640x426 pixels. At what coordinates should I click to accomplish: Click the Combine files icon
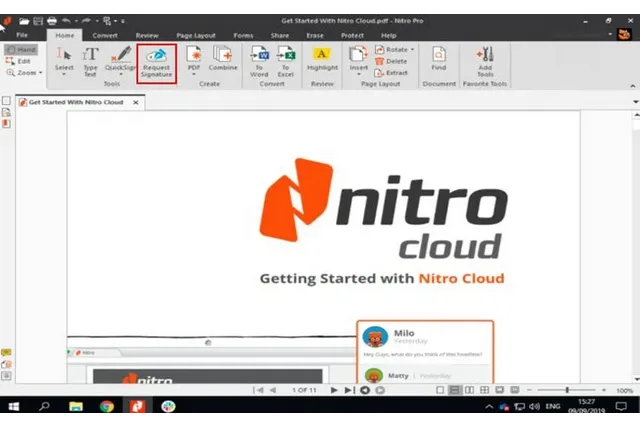click(x=223, y=62)
